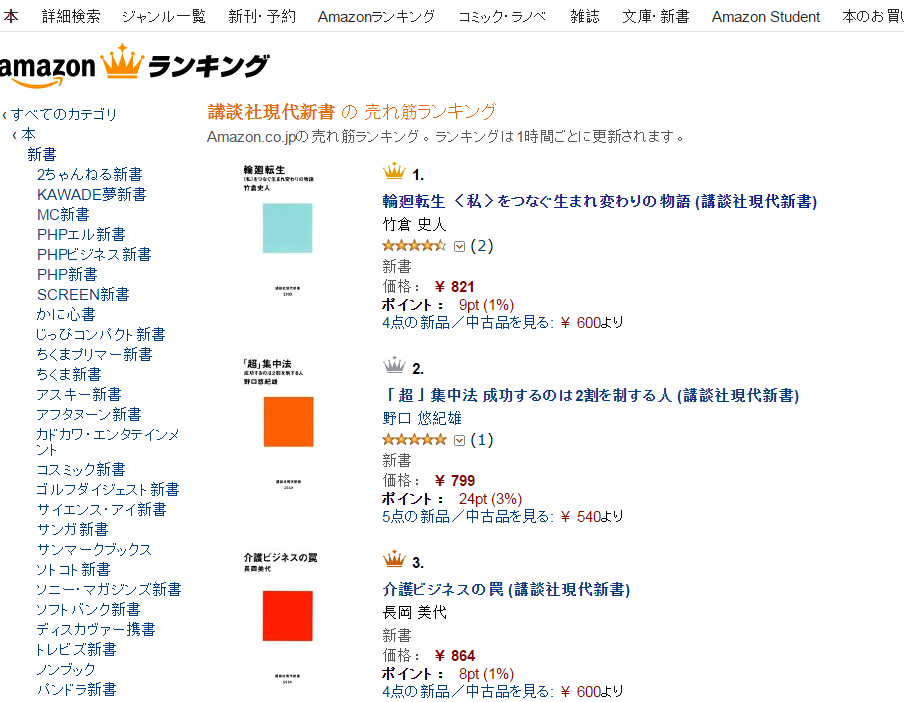Open 新刊・予約 in the top navigation
The image size is (904, 702).
tap(262, 16)
